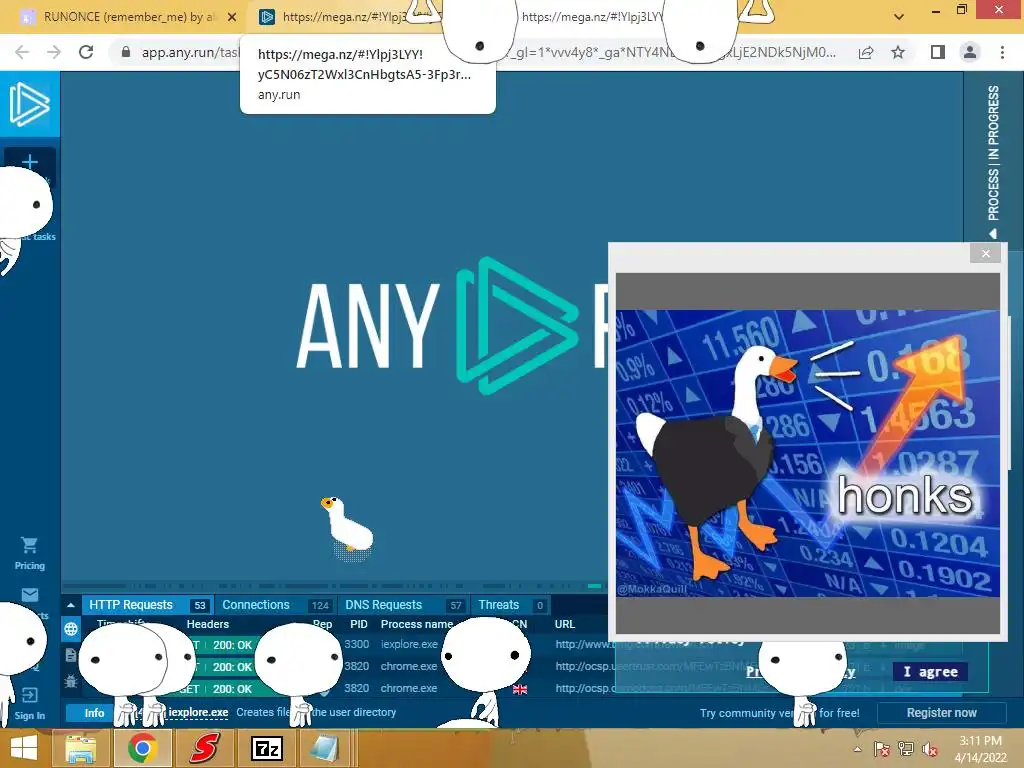This screenshot has height=768, width=1024.
Task: Show hidden tray icons arrow
Action: point(857,749)
